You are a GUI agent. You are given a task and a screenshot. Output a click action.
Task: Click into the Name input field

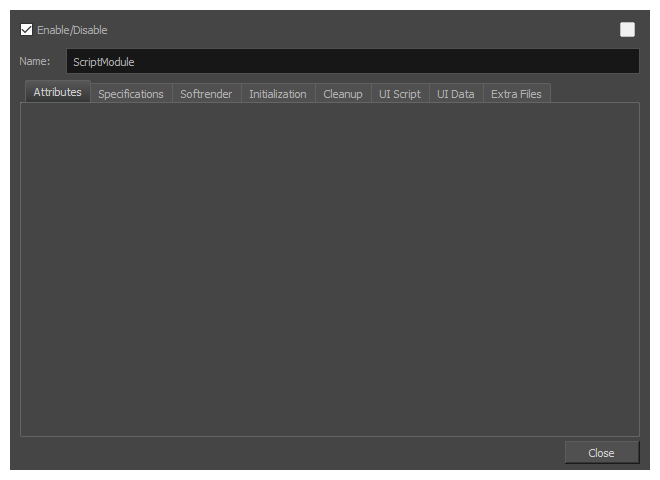tap(352, 62)
